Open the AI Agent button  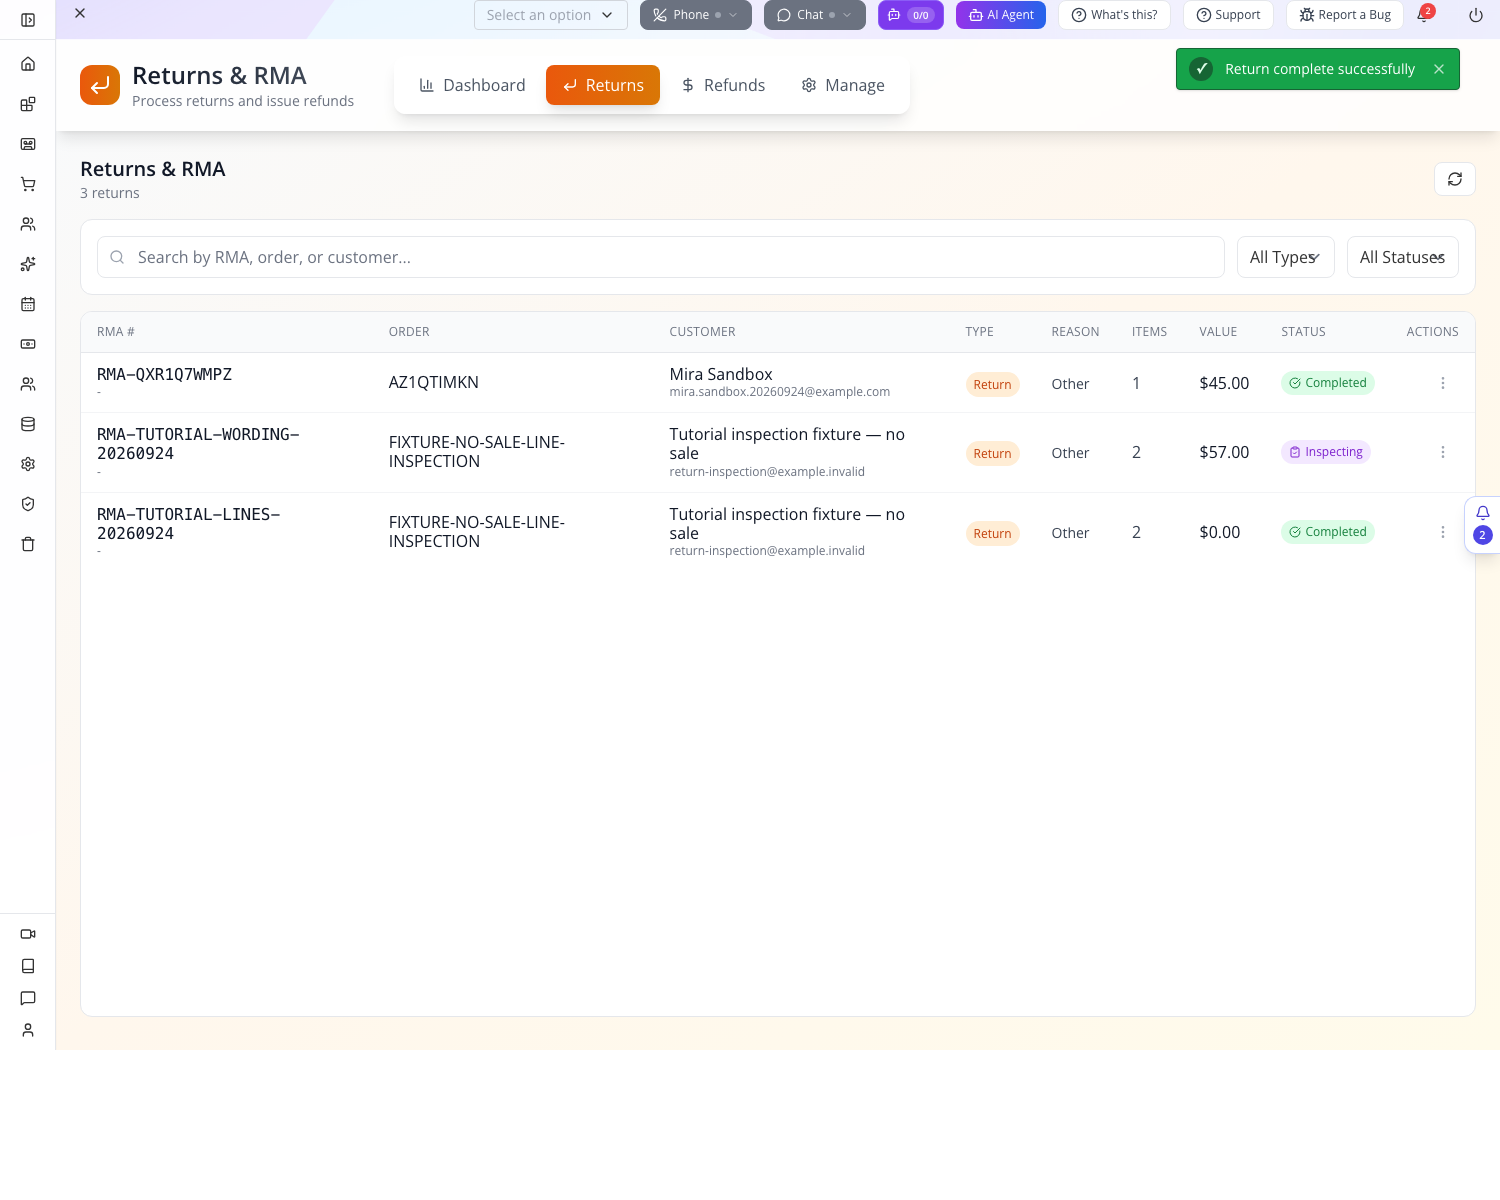tap(1001, 15)
